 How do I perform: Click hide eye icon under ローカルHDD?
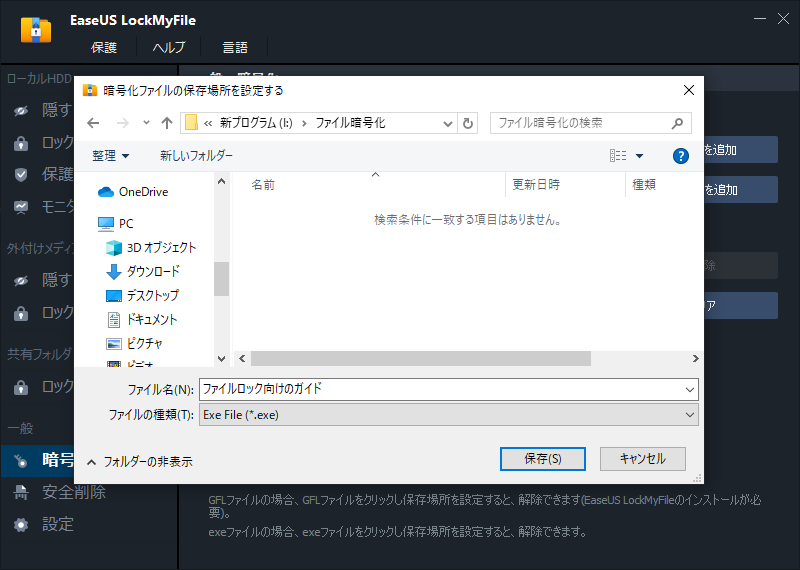(x=21, y=111)
